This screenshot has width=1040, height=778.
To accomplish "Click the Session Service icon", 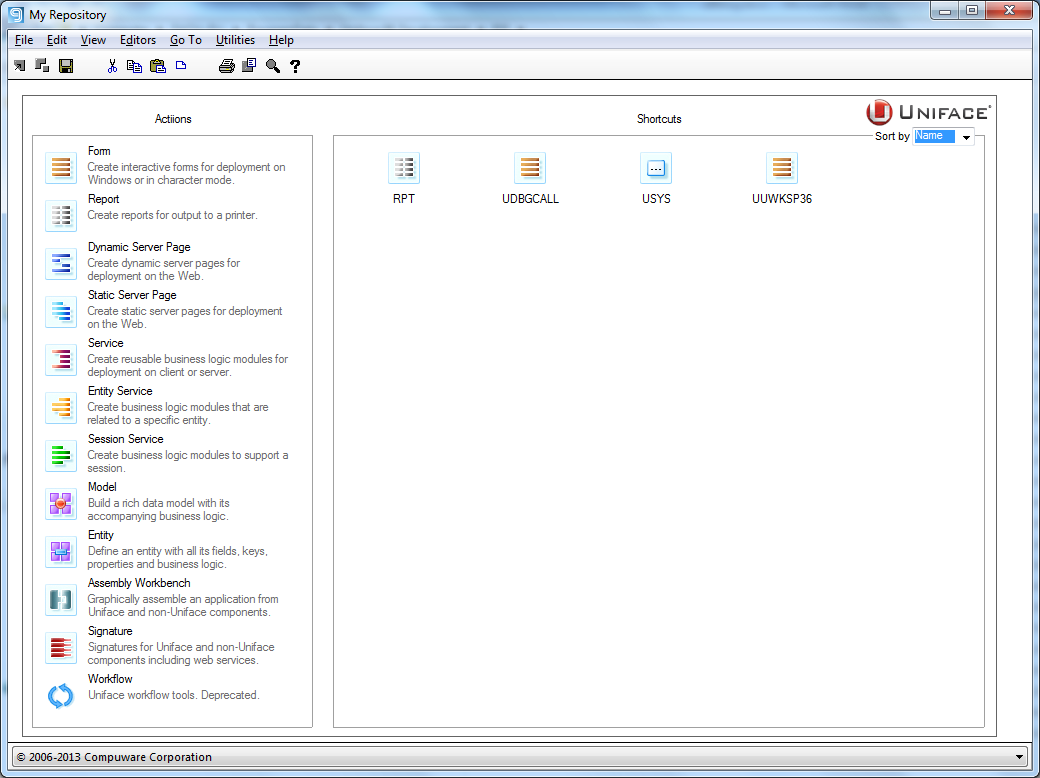I will (x=61, y=456).
